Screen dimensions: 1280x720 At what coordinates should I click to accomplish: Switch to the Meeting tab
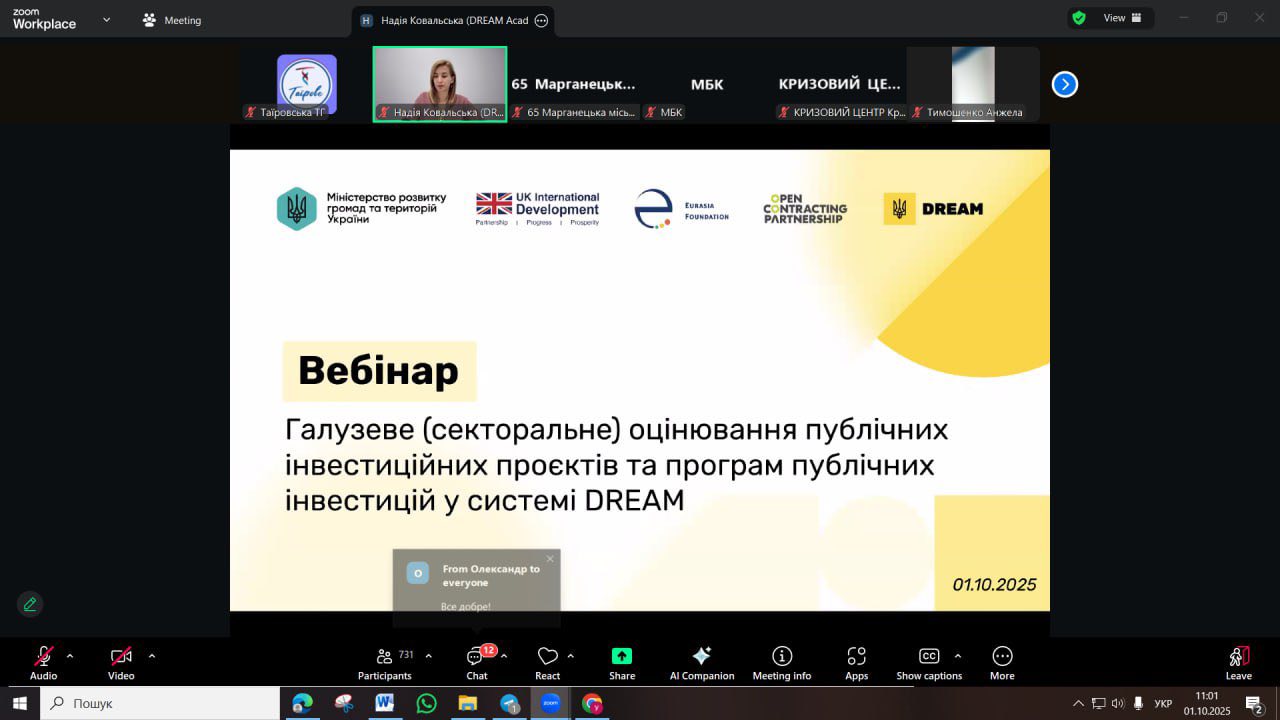[172, 20]
